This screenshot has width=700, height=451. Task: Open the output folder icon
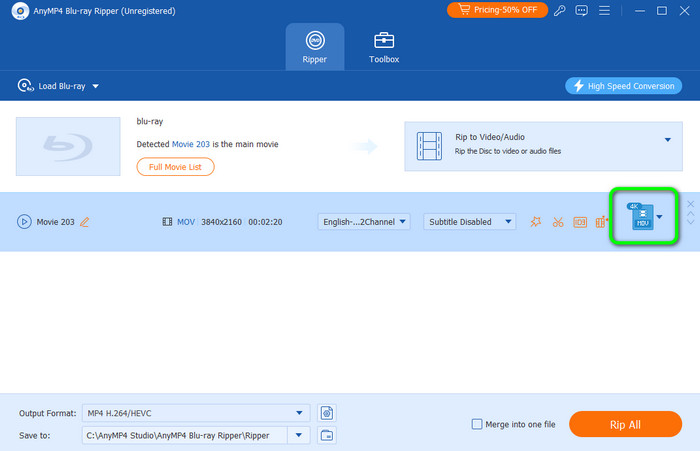click(327, 435)
